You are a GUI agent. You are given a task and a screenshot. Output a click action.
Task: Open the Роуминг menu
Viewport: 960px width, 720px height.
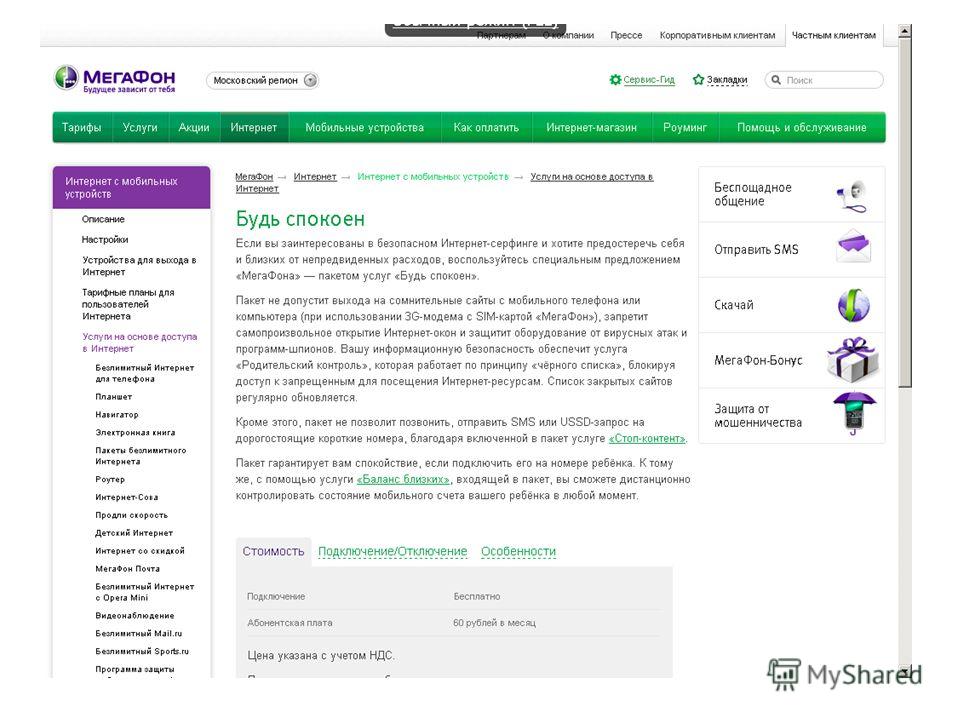(684, 127)
